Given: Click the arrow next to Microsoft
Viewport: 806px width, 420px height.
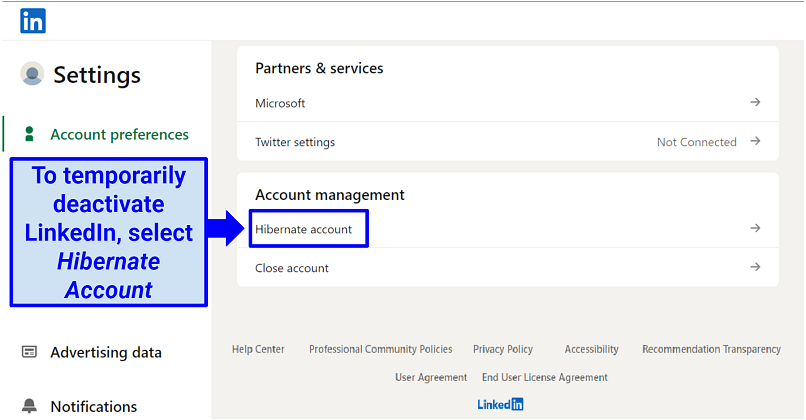Looking at the screenshot, I should pyautogui.click(x=755, y=103).
